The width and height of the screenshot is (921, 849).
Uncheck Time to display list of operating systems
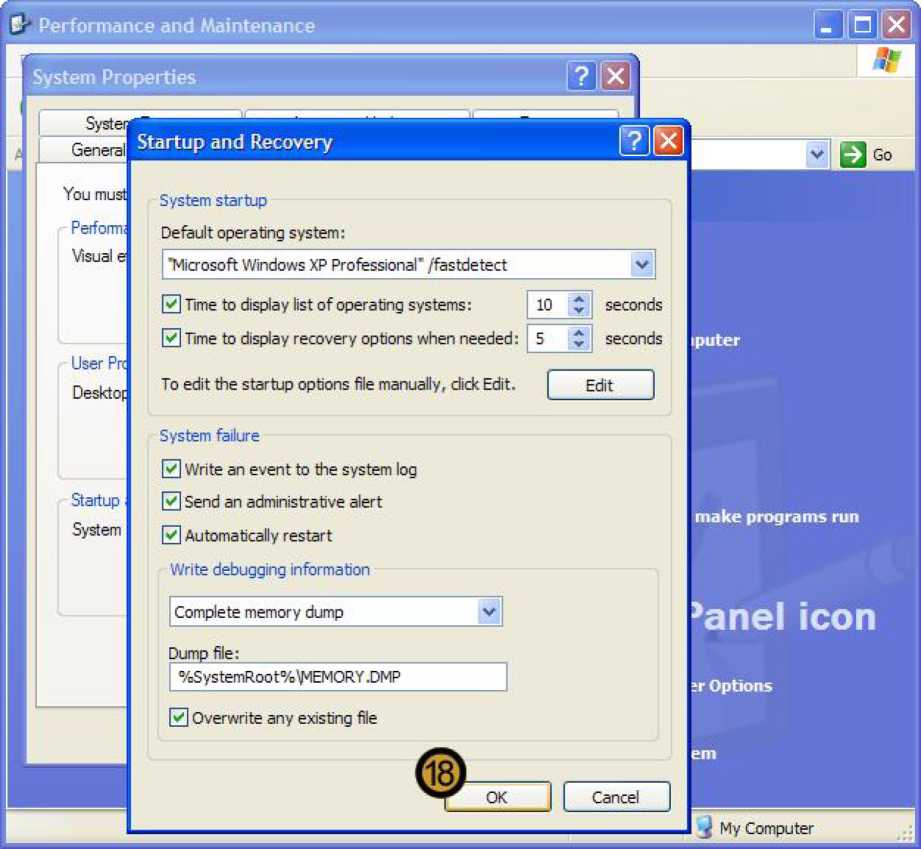pos(171,304)
